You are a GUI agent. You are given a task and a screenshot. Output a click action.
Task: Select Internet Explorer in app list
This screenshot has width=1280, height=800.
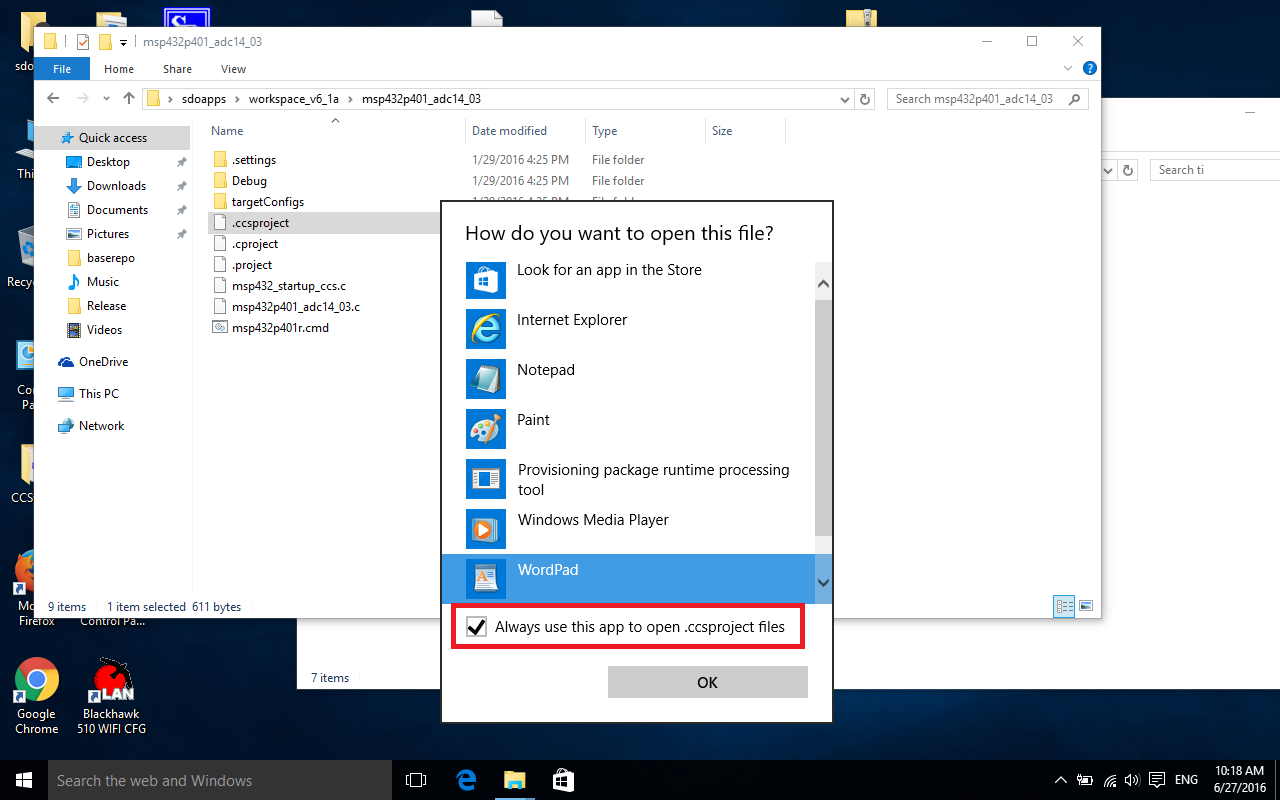pyautogui.click(x=627, y=329)
